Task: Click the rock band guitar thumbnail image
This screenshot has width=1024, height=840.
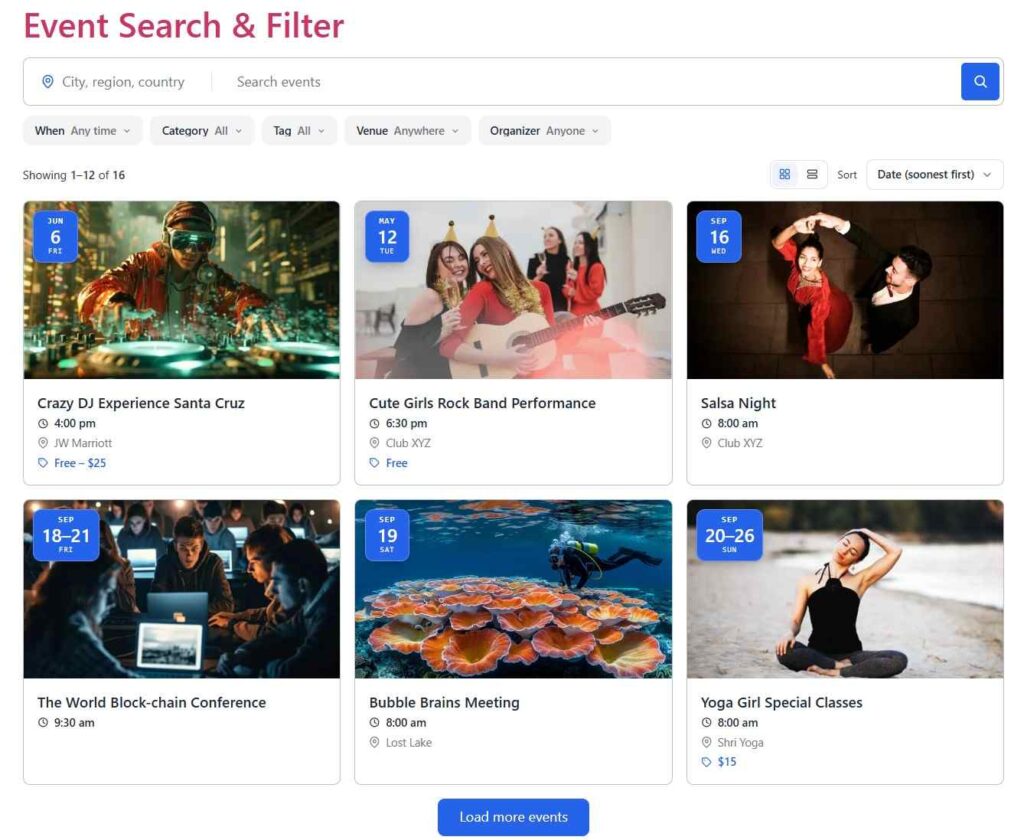Action: coord(513,290)
